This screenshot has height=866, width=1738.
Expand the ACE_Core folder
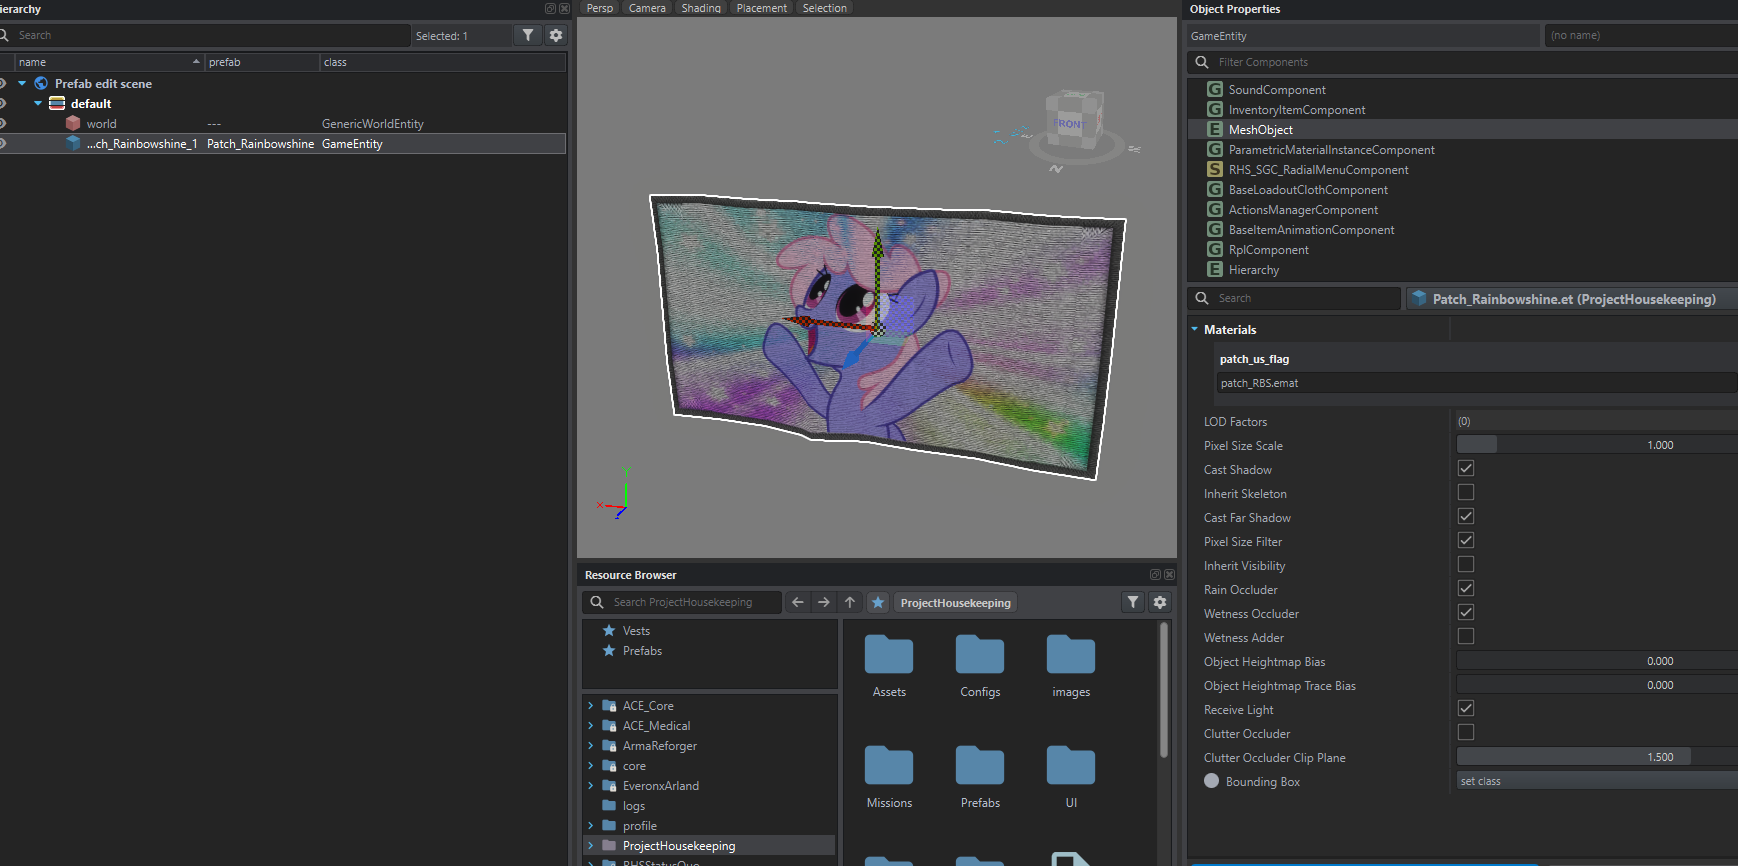(590, 705)
